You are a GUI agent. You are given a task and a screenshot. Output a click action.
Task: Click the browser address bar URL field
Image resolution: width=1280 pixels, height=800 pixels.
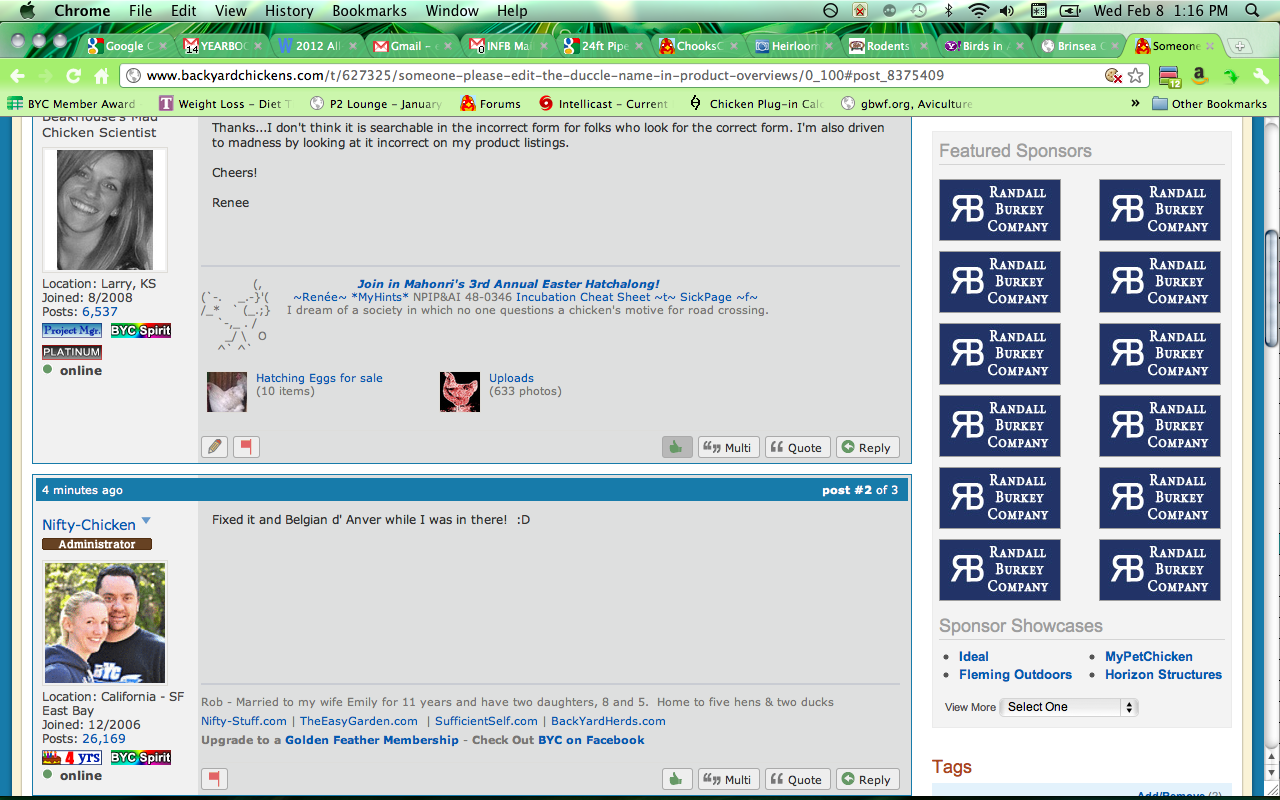600,76
